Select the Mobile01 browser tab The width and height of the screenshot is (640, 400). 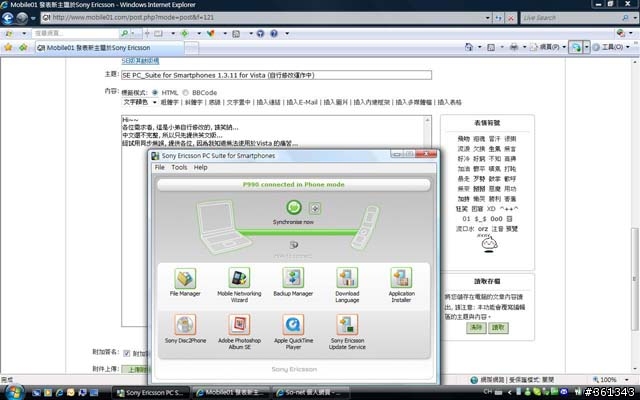tap(109, 48)
